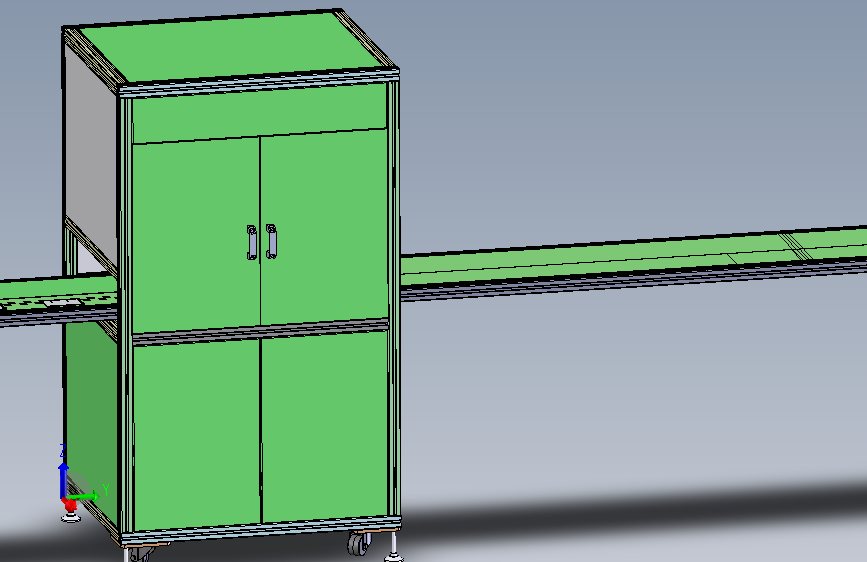The image size is (867, 562).
Task: Select the upper right cabinet door face
Action: [x=324, y=226]
